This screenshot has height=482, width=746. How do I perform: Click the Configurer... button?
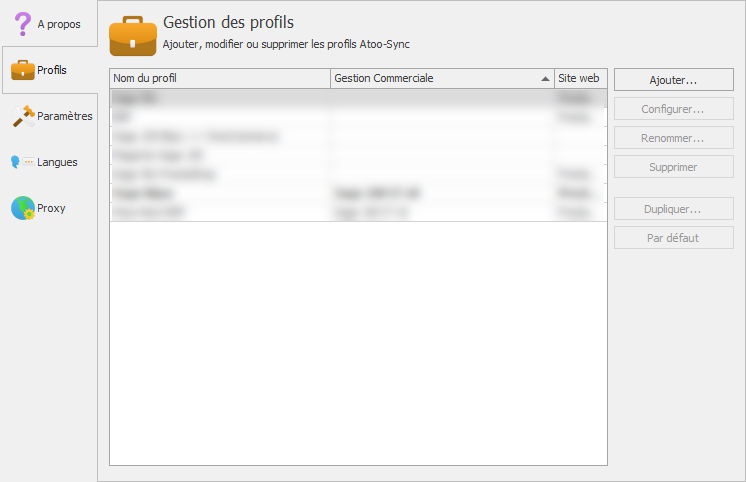(x=673, y=108)
